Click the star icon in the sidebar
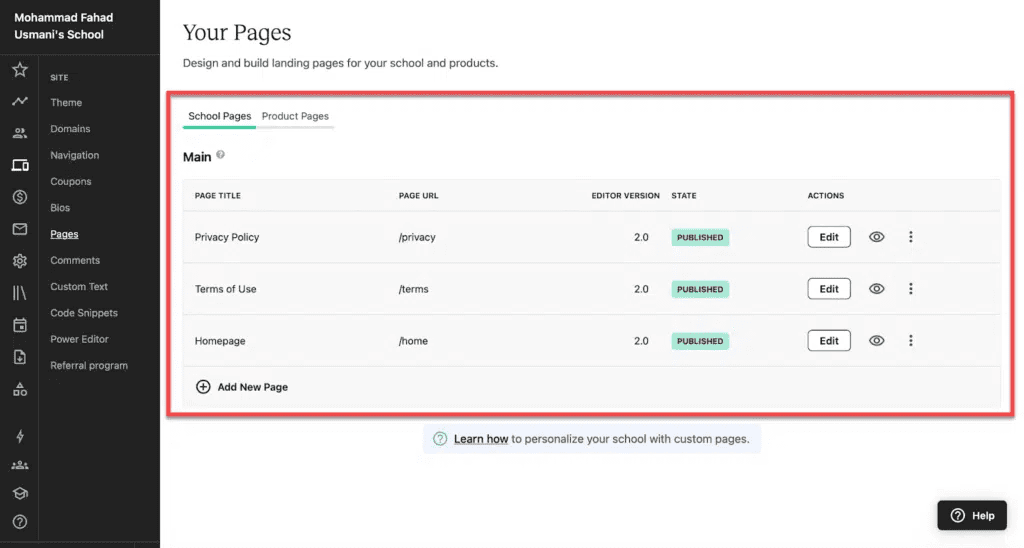Image resolution: width=1024 pixels, height=548 pixels. pyautogui.click(x=20, y=69)
